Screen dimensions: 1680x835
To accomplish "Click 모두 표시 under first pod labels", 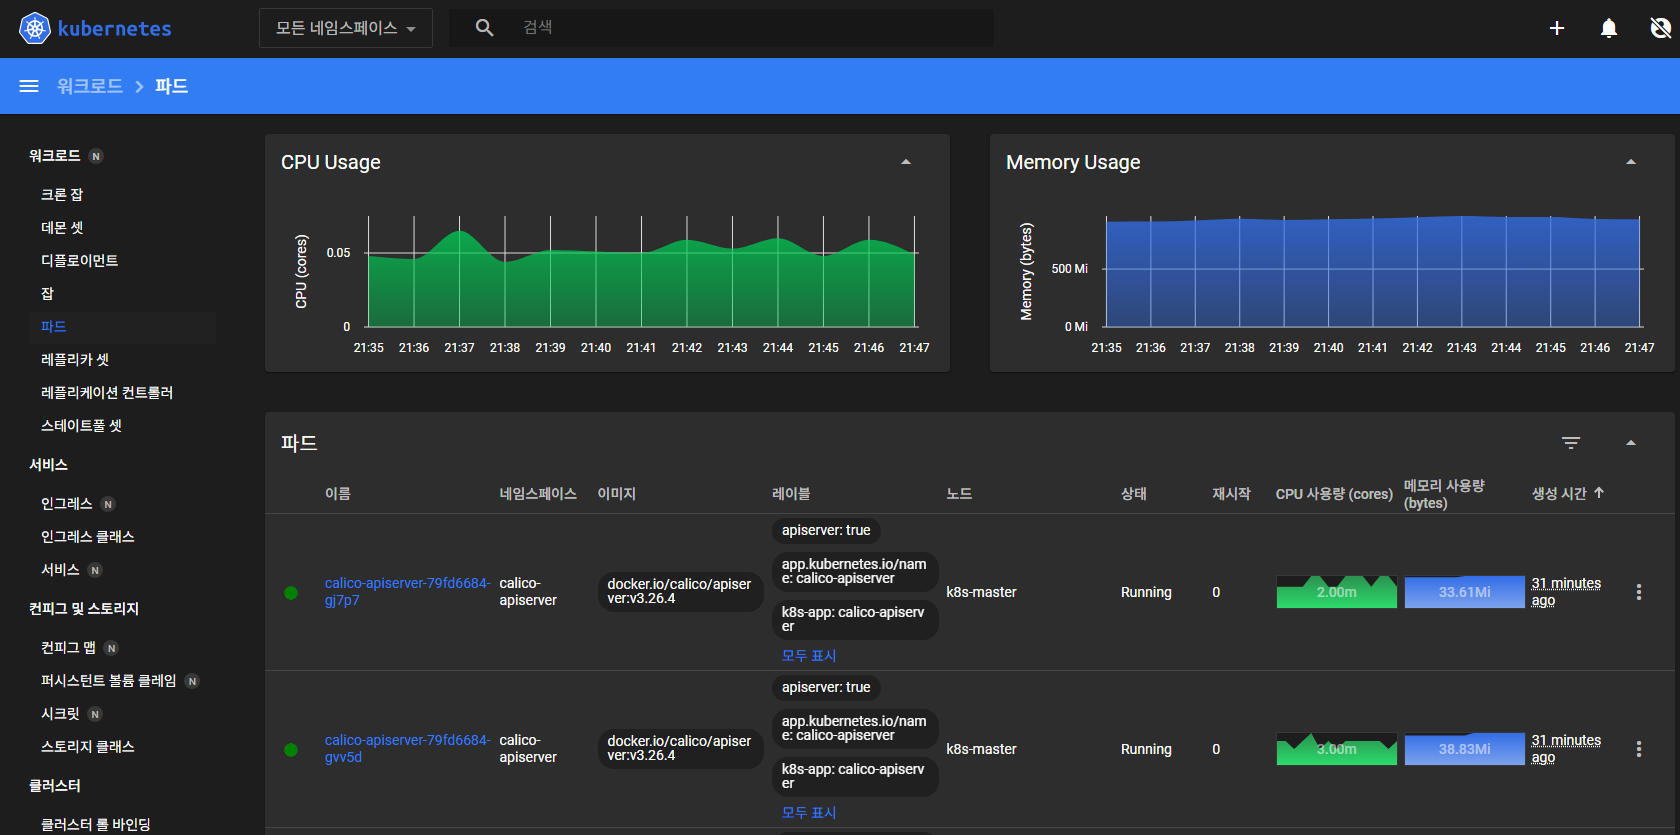I will click(808, 656).
